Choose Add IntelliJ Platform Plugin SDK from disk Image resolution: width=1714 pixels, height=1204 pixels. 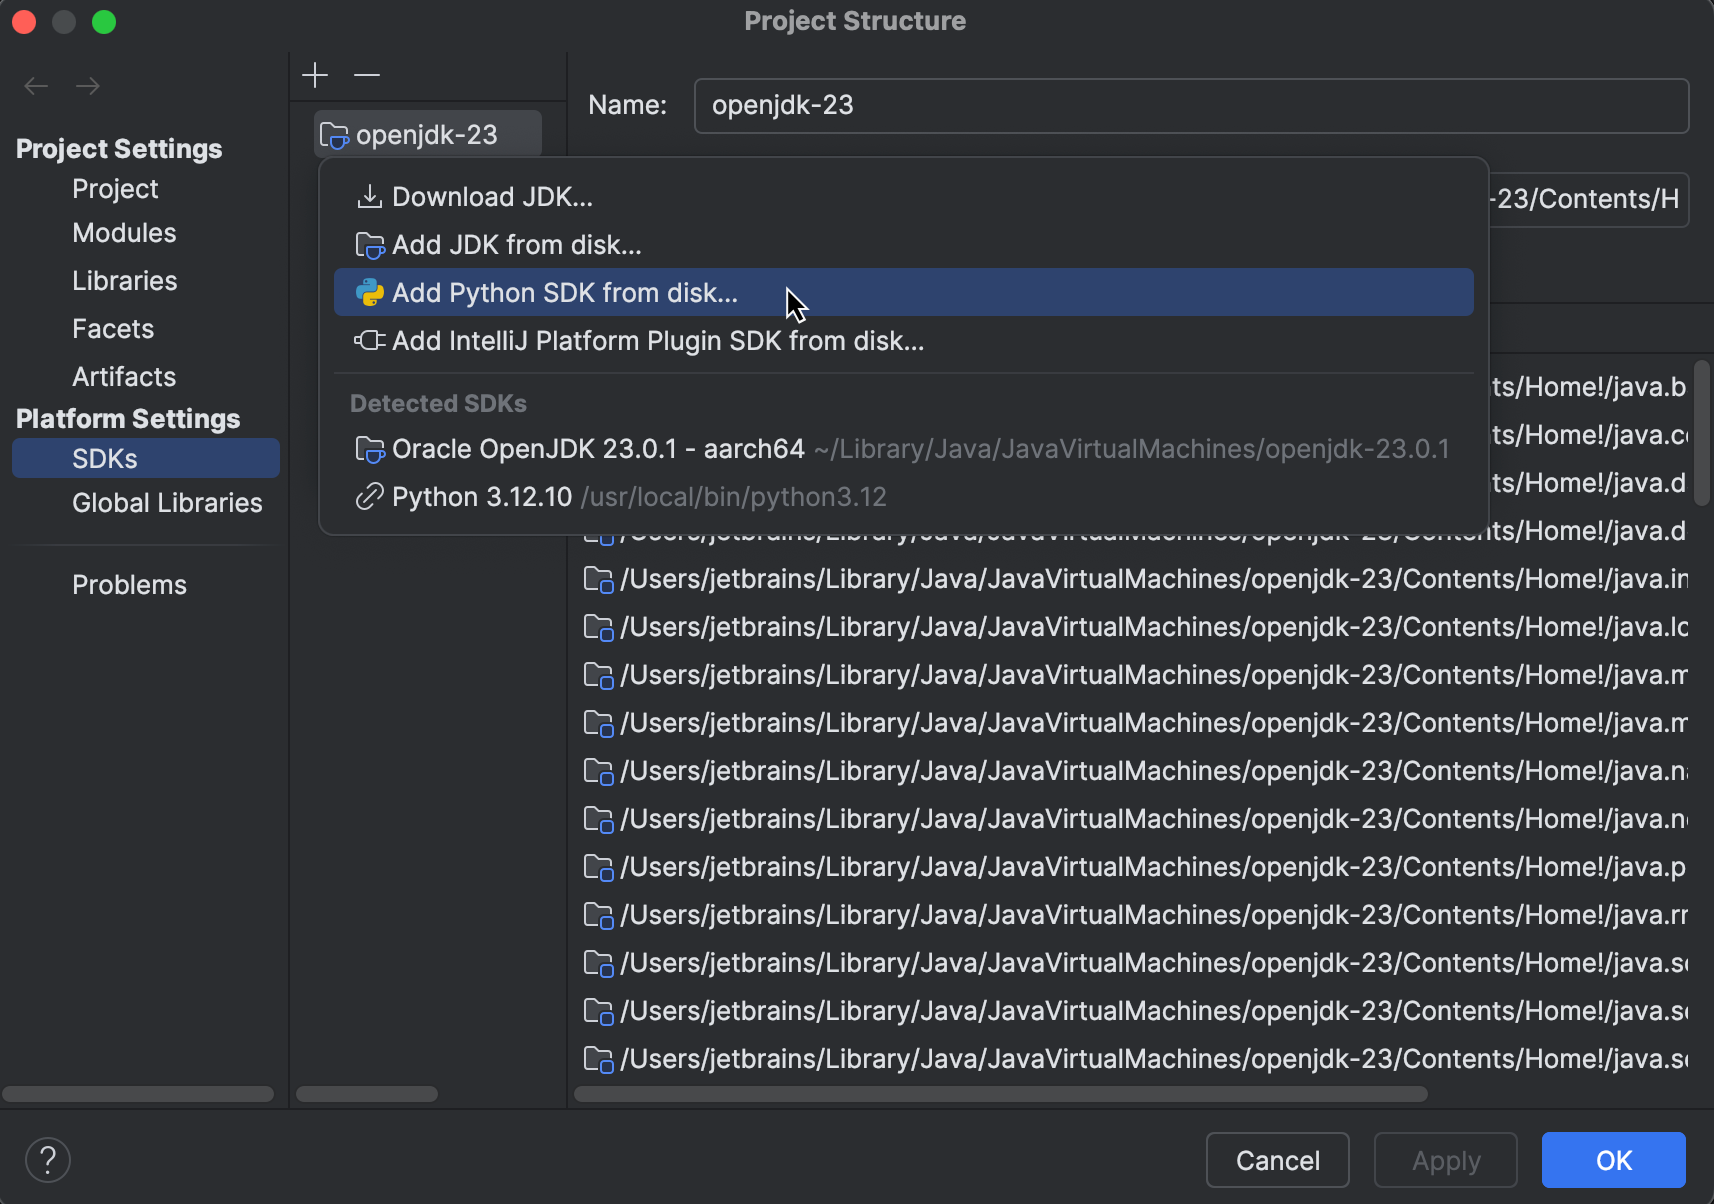click(658, 340)
